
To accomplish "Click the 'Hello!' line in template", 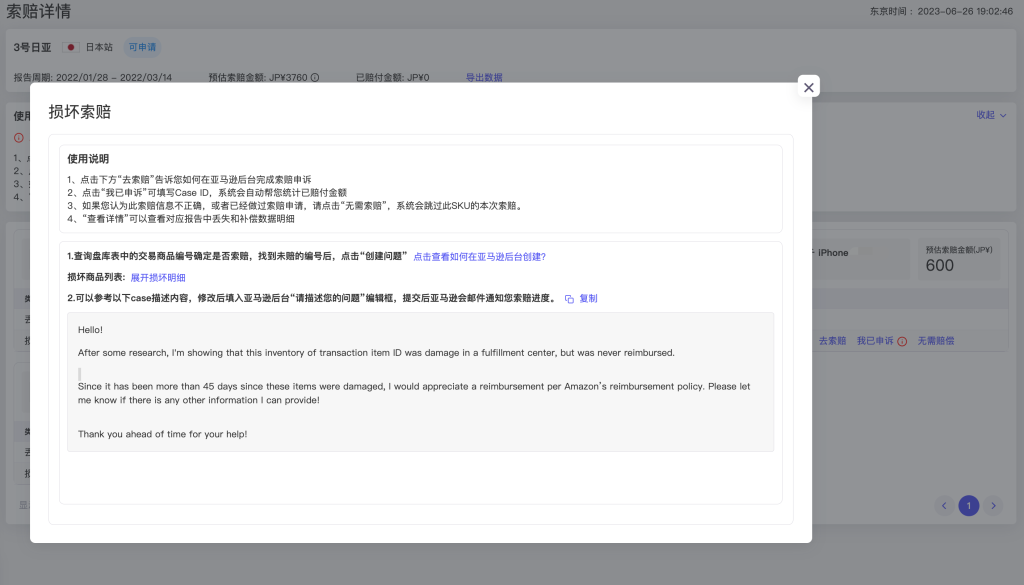I will (90, 330).
